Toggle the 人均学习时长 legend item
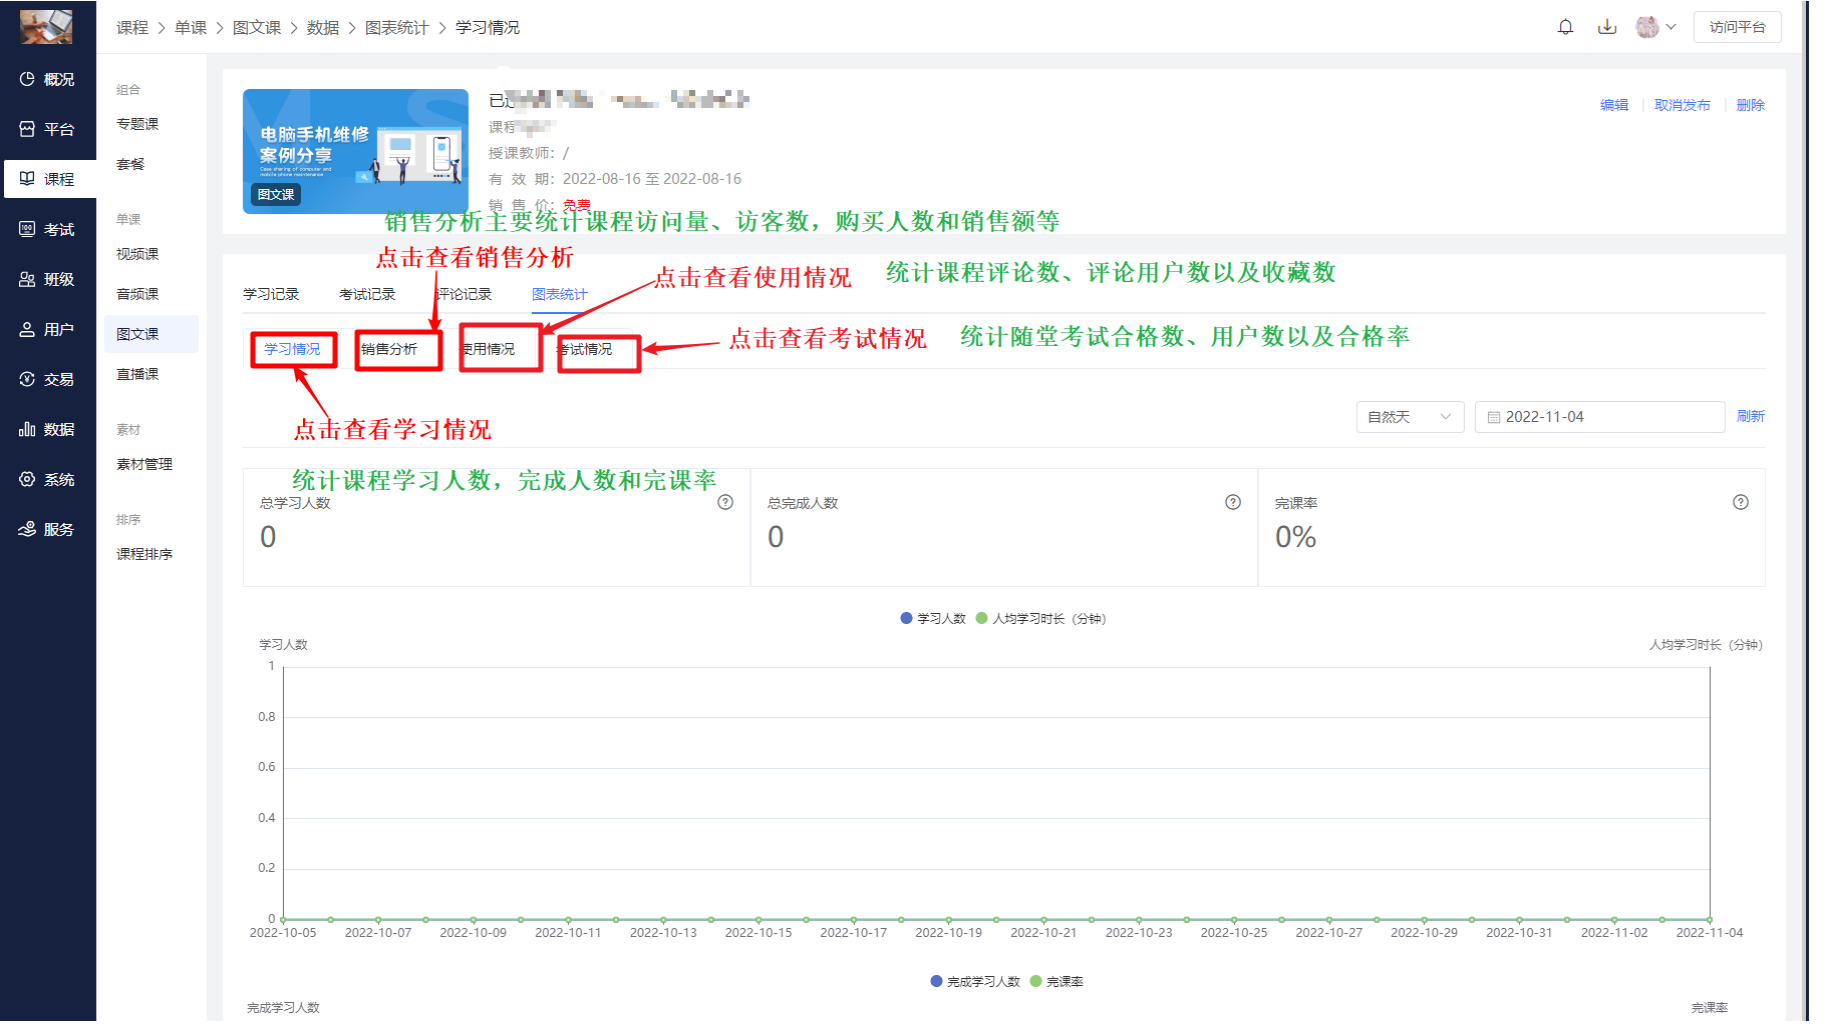This screenshot has height=1035, width=1828. pyautogui.click(x=1041, y=619)
